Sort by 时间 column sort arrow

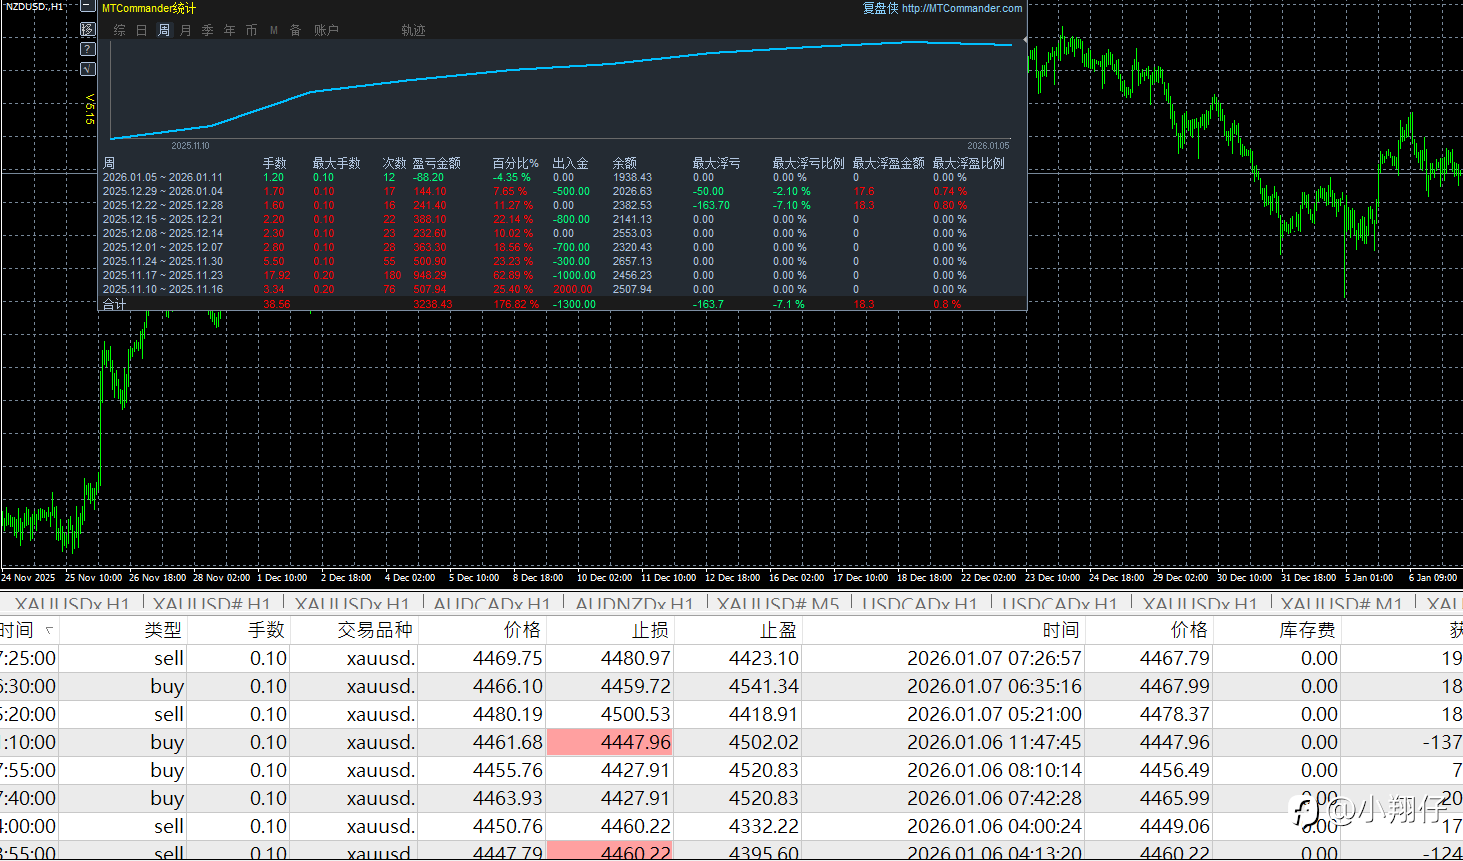coord(49,631)
